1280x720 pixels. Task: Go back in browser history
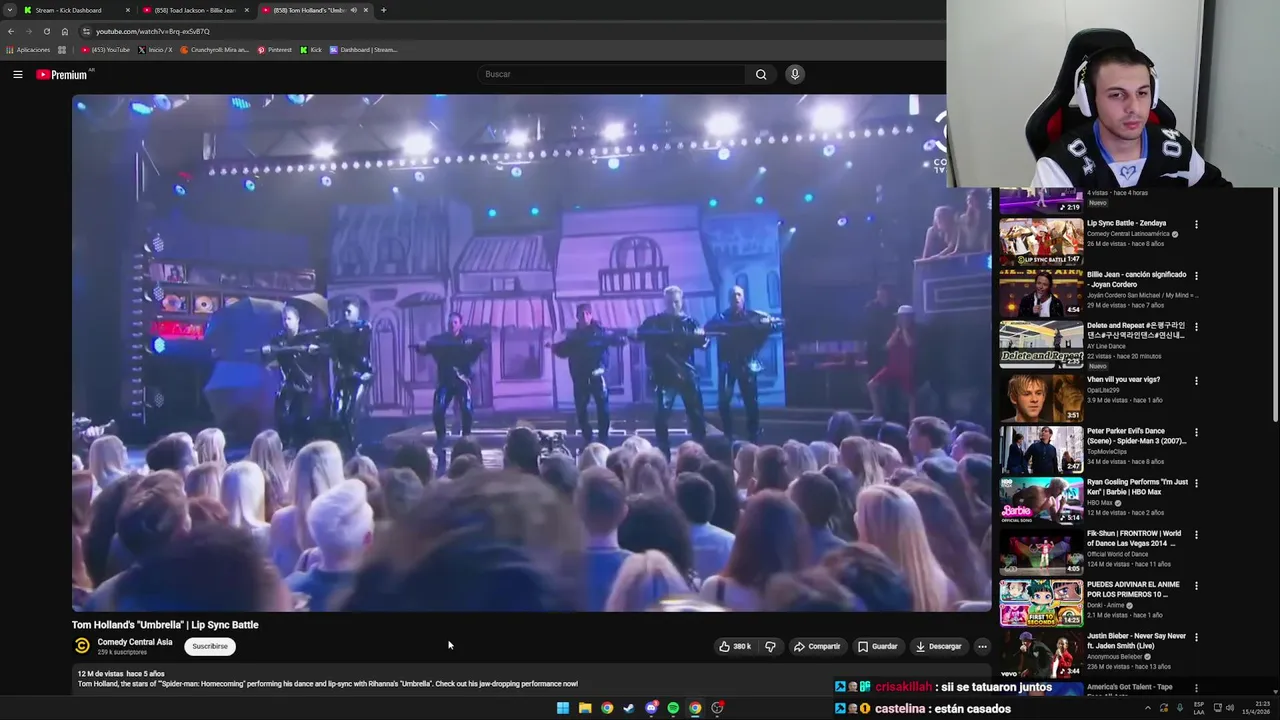[11, 31]
